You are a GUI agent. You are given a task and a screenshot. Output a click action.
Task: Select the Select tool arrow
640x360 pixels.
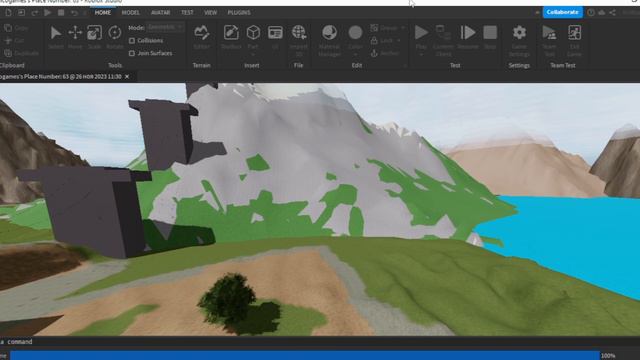click(x=56, y=33)
